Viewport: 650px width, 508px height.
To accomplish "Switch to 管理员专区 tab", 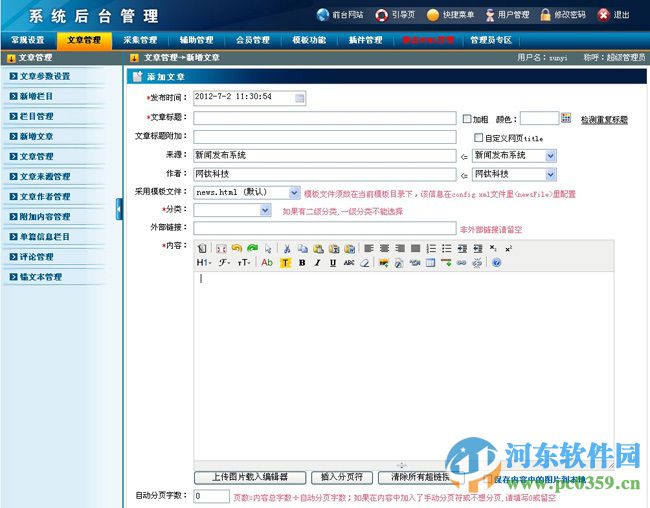I will (490, 40).
